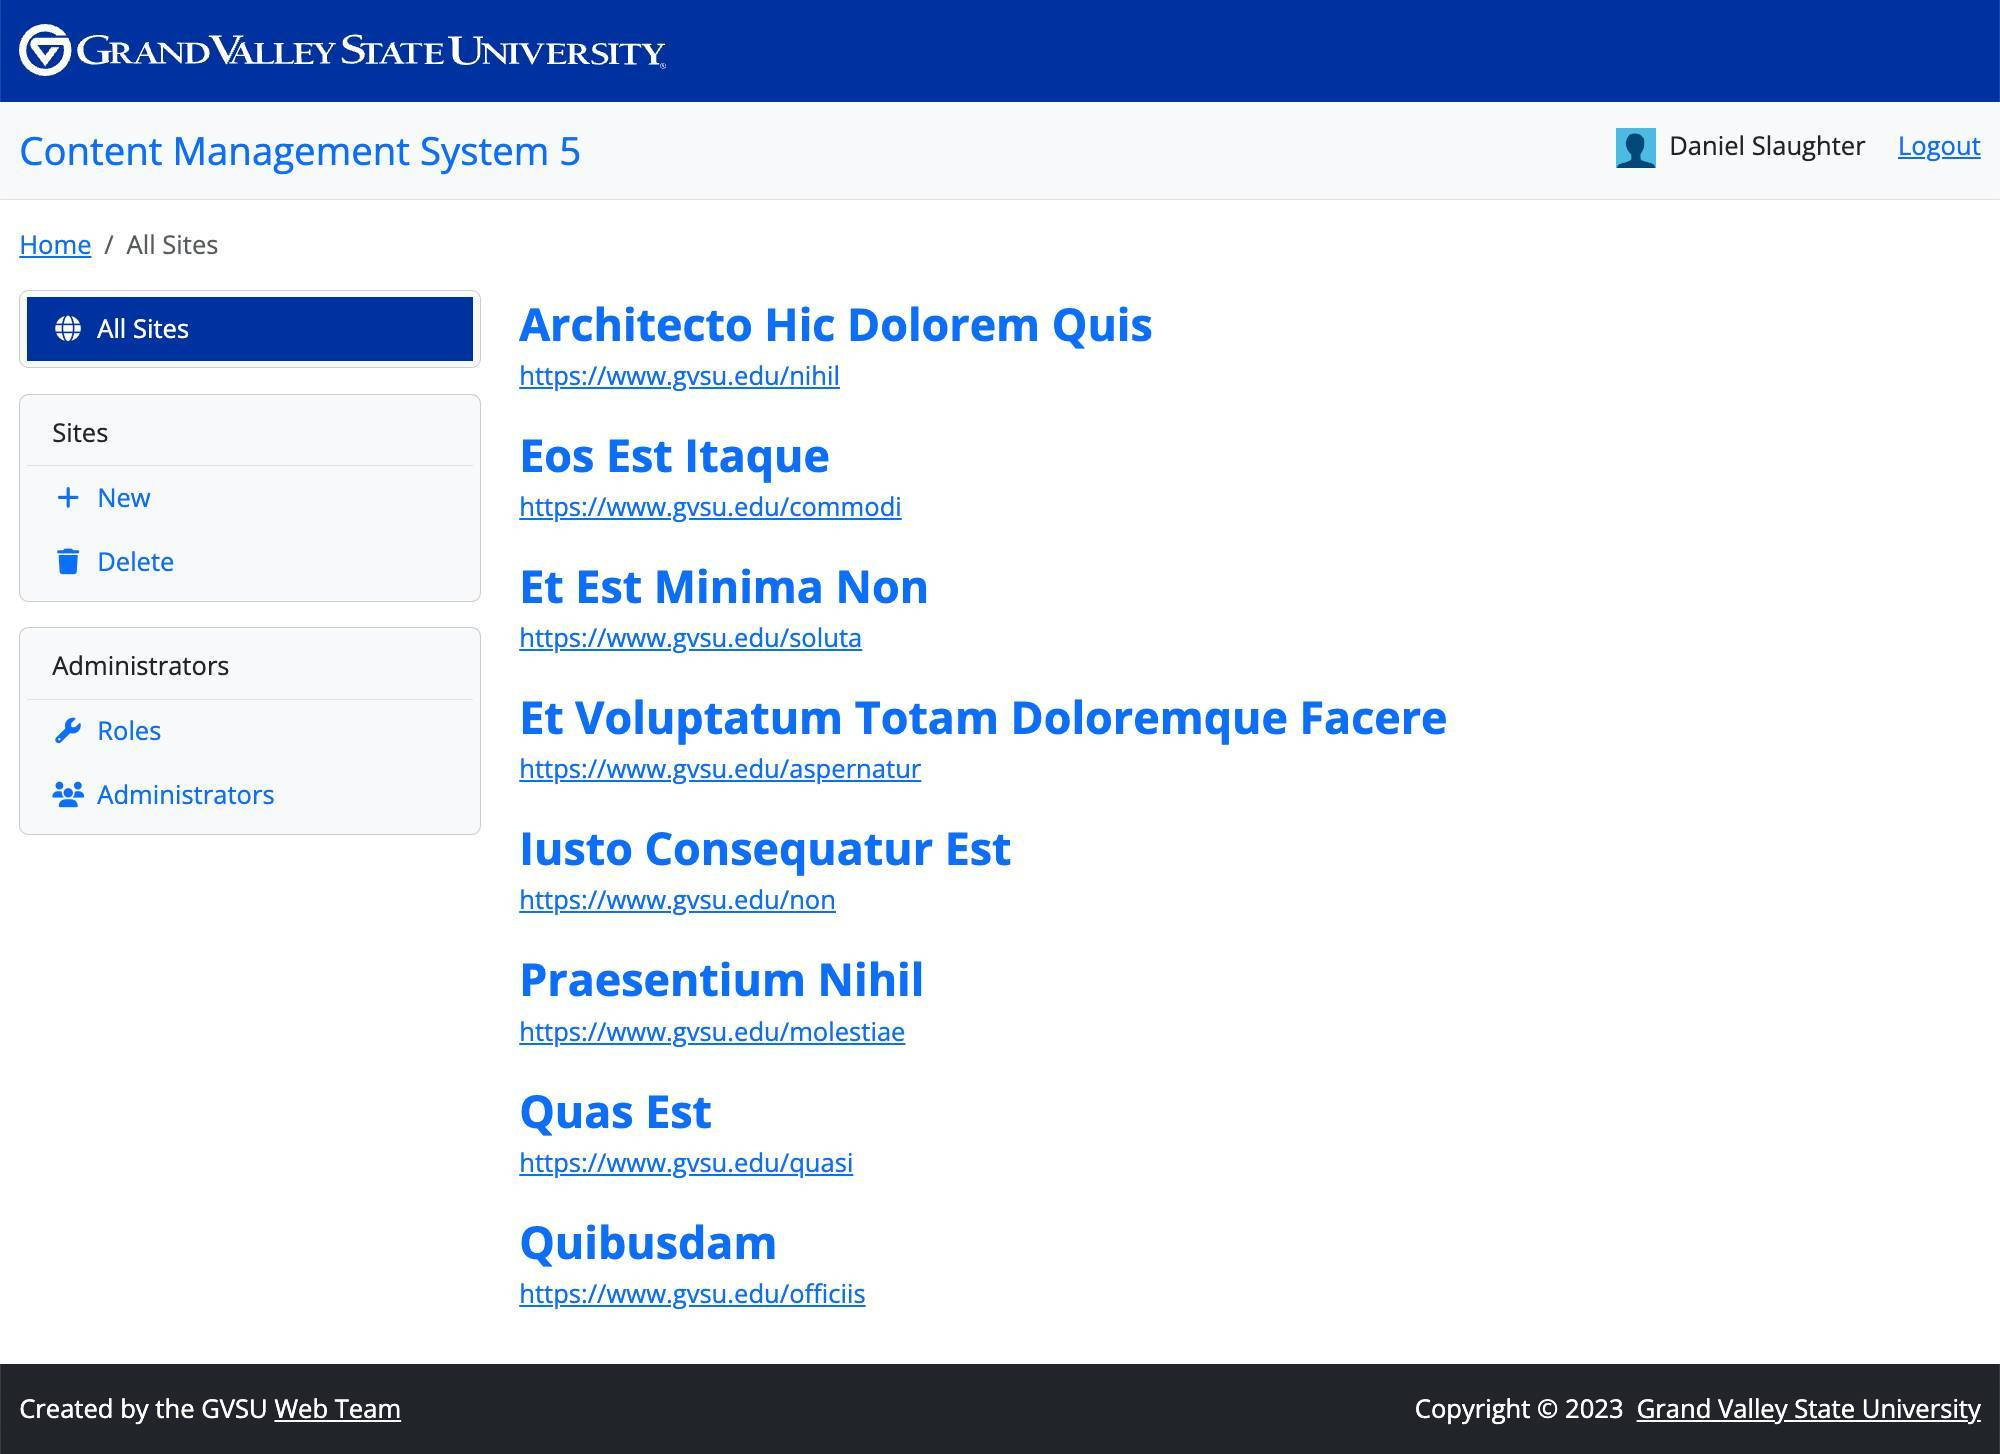
Task: Click Daniel Slaughter's avatar icon
Action: [x=1636, y=146]
